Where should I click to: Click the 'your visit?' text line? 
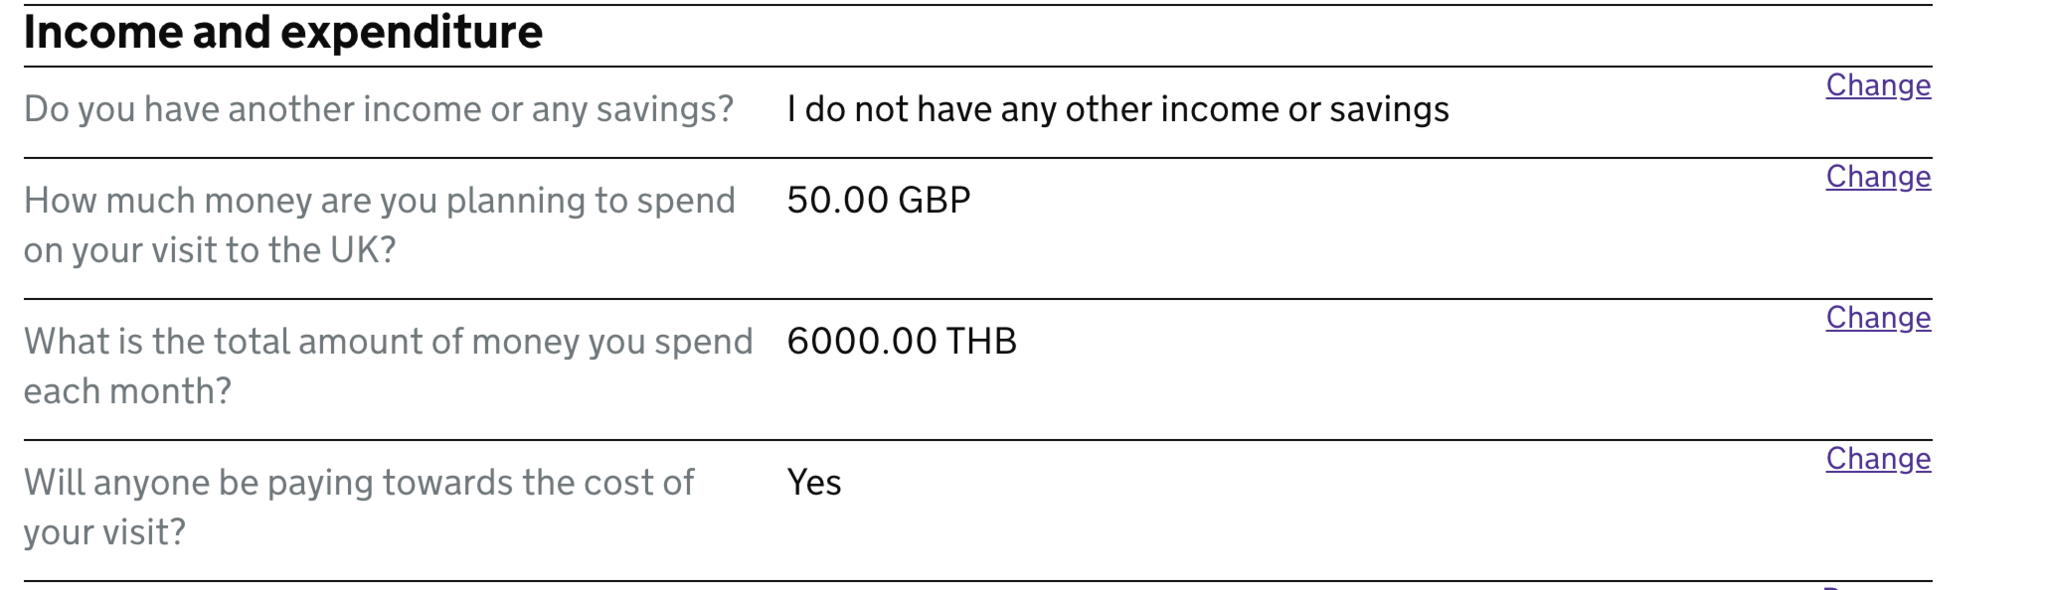(105, 532)
